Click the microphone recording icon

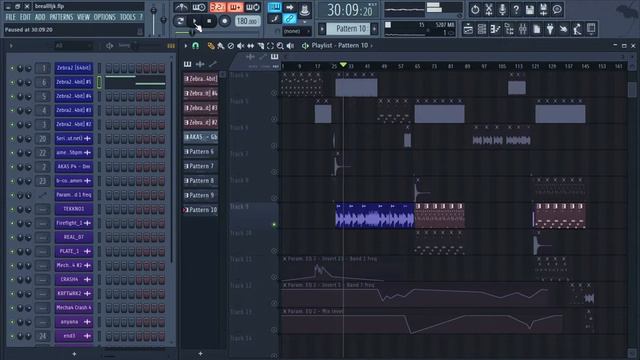[x=502, y=9]
